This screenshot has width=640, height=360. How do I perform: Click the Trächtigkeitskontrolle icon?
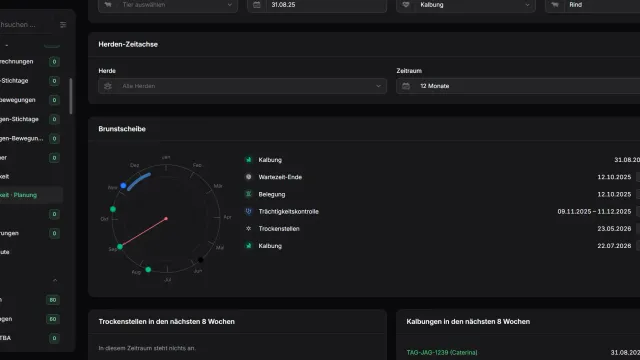pos(249,211)
